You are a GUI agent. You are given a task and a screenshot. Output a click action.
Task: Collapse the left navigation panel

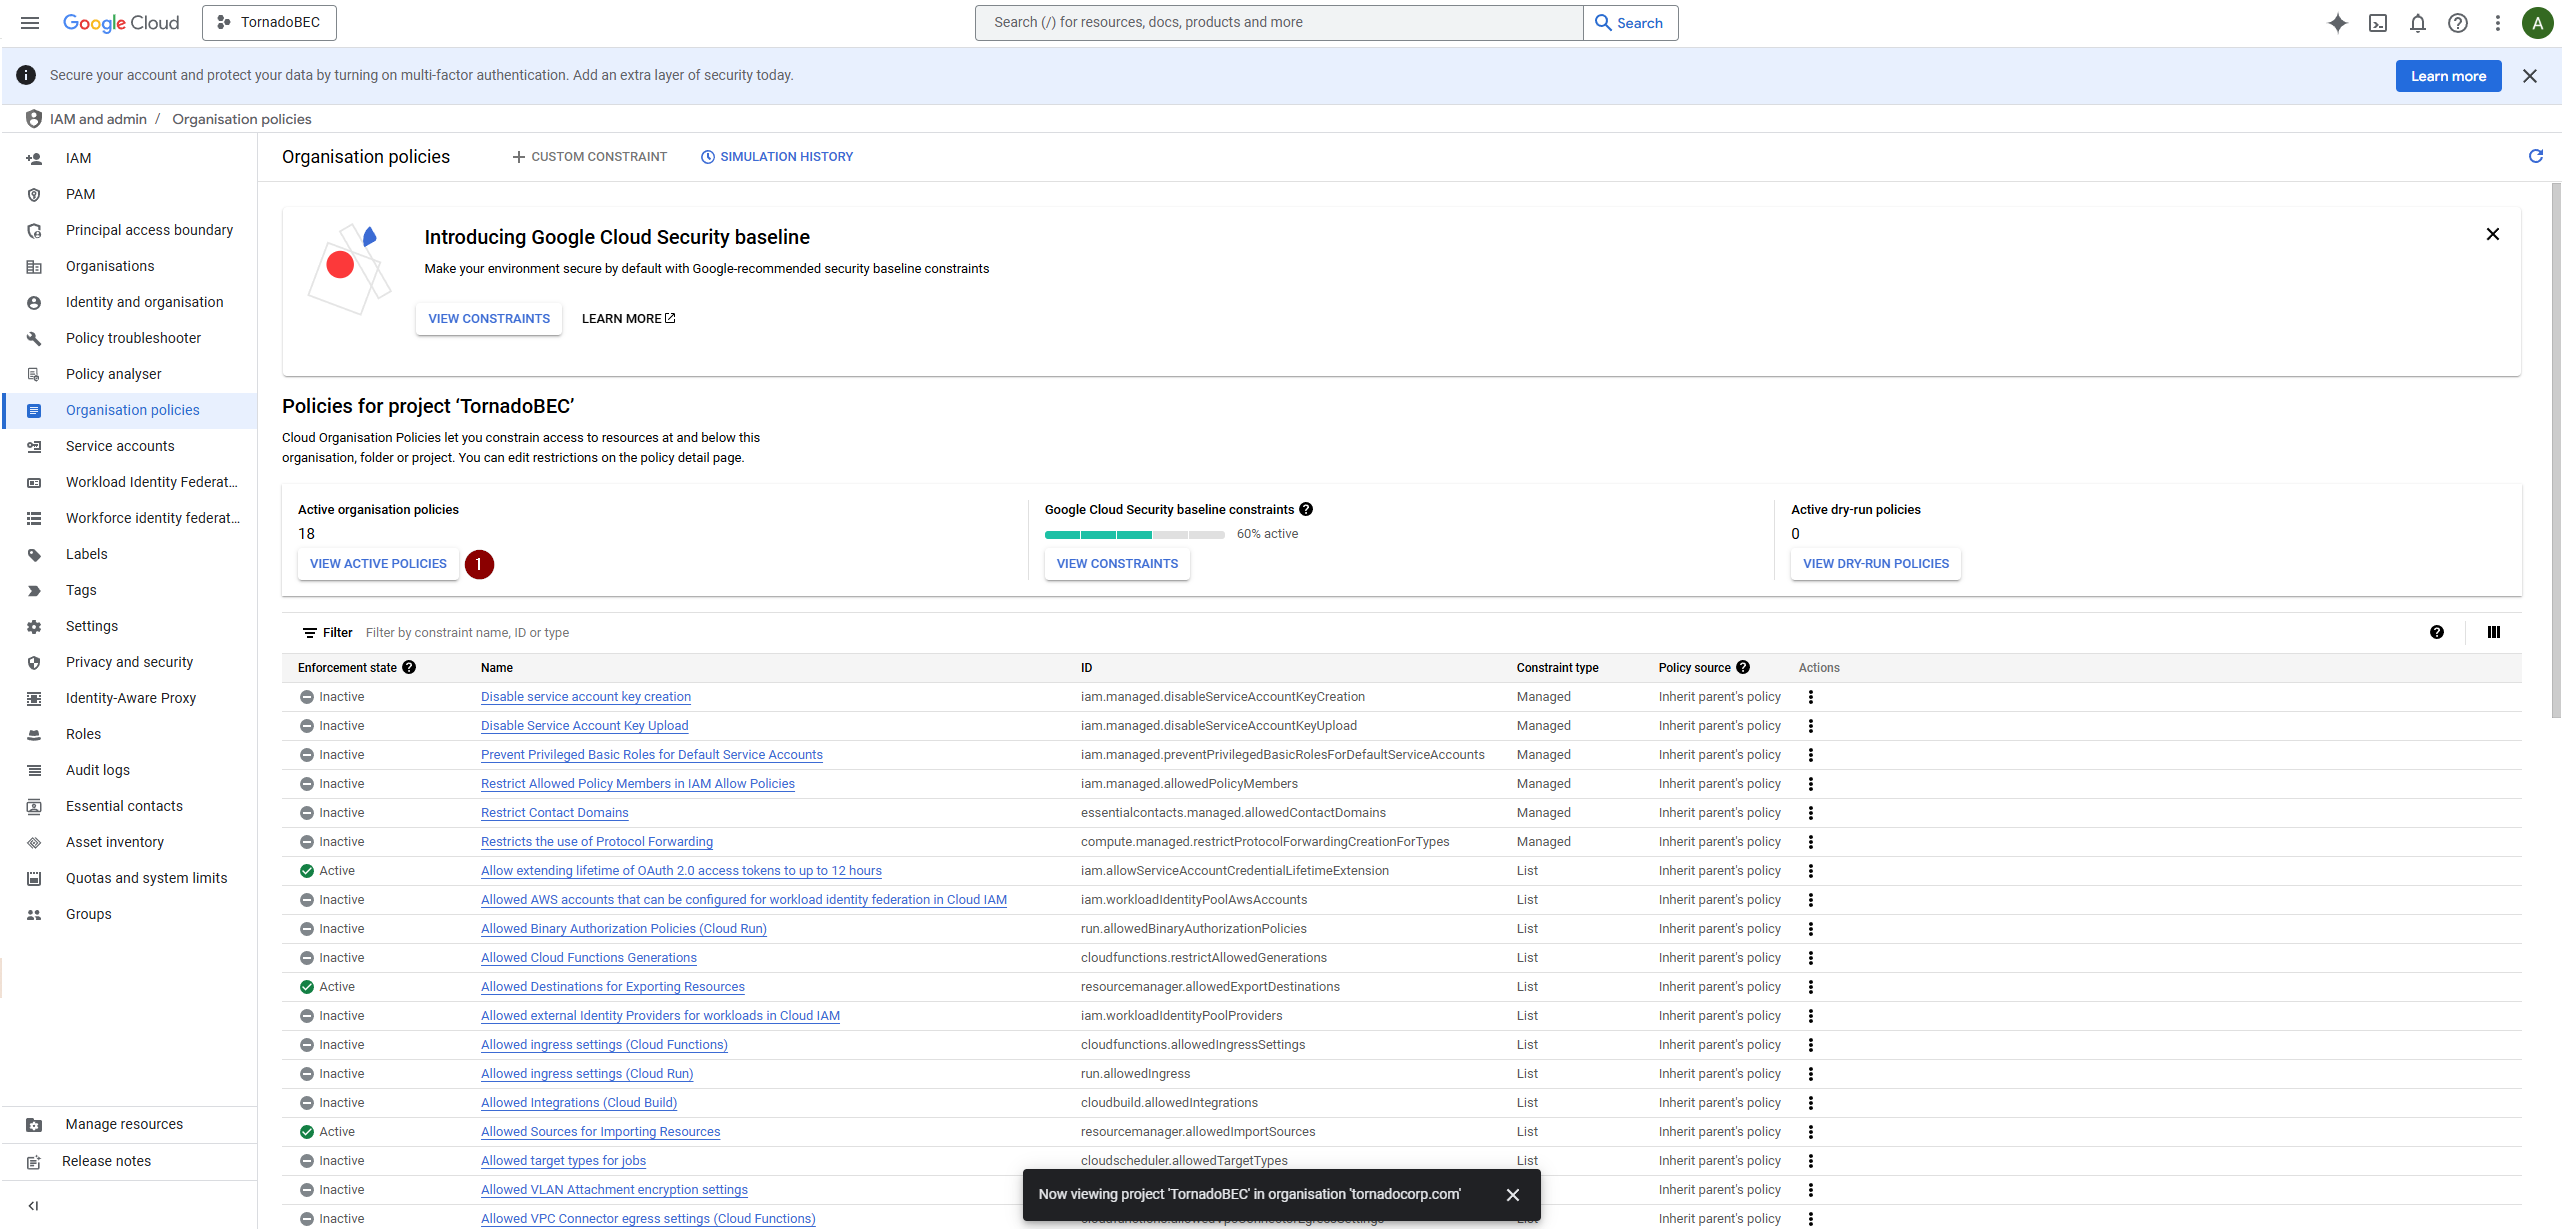click(33, 1206)
